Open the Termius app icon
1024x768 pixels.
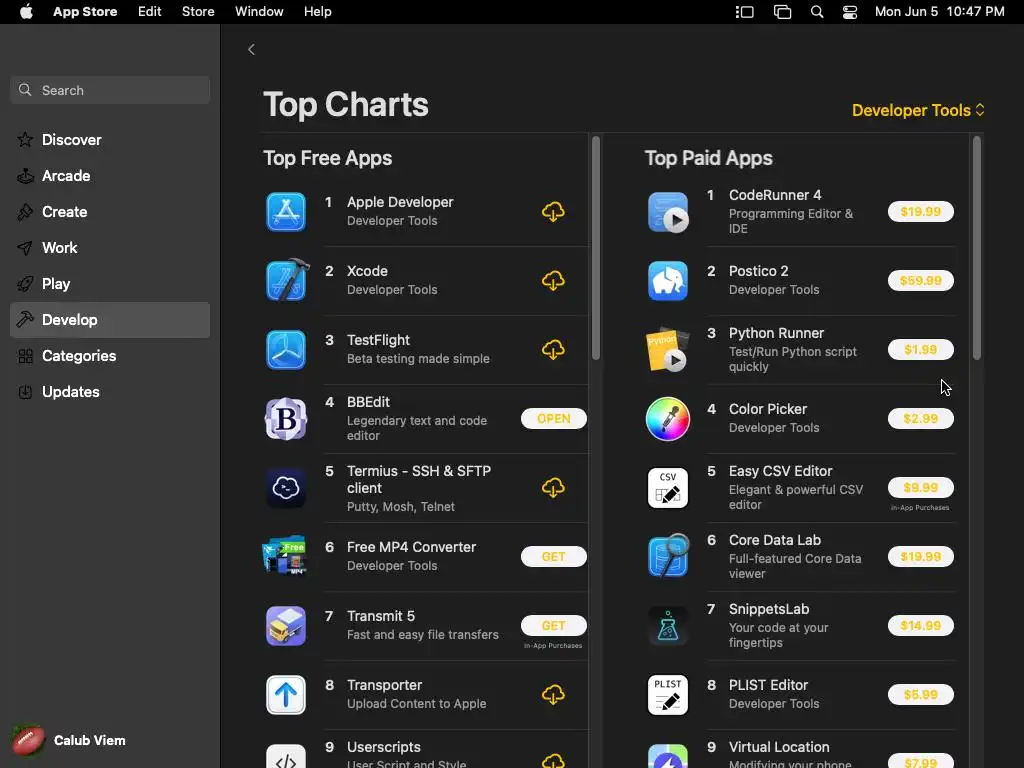pyautogui.click(x=286, y=488)
